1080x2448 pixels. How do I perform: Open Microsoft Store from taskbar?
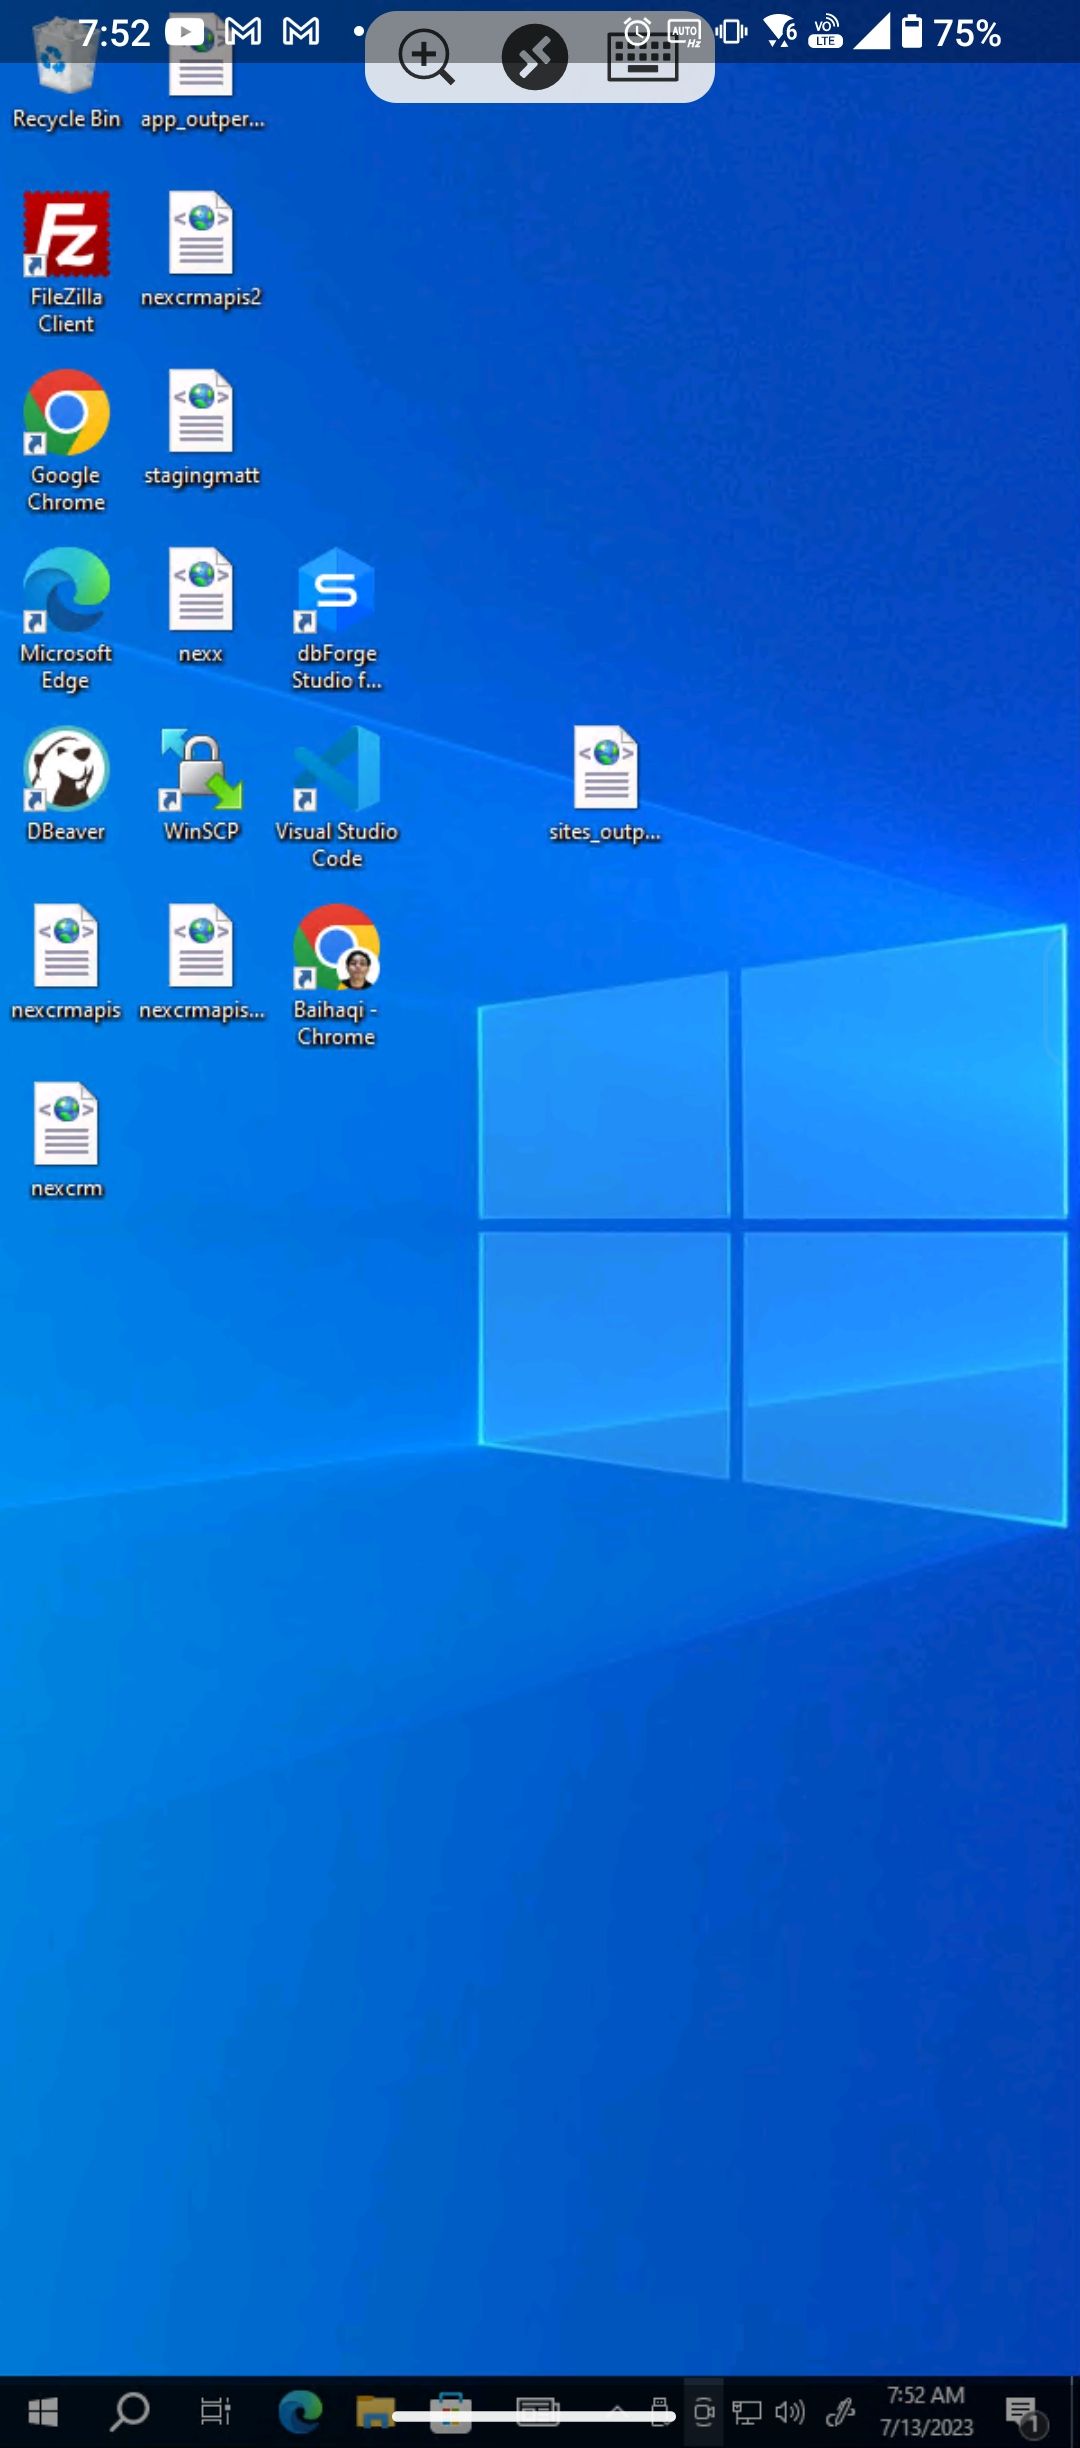point(451,2412)
